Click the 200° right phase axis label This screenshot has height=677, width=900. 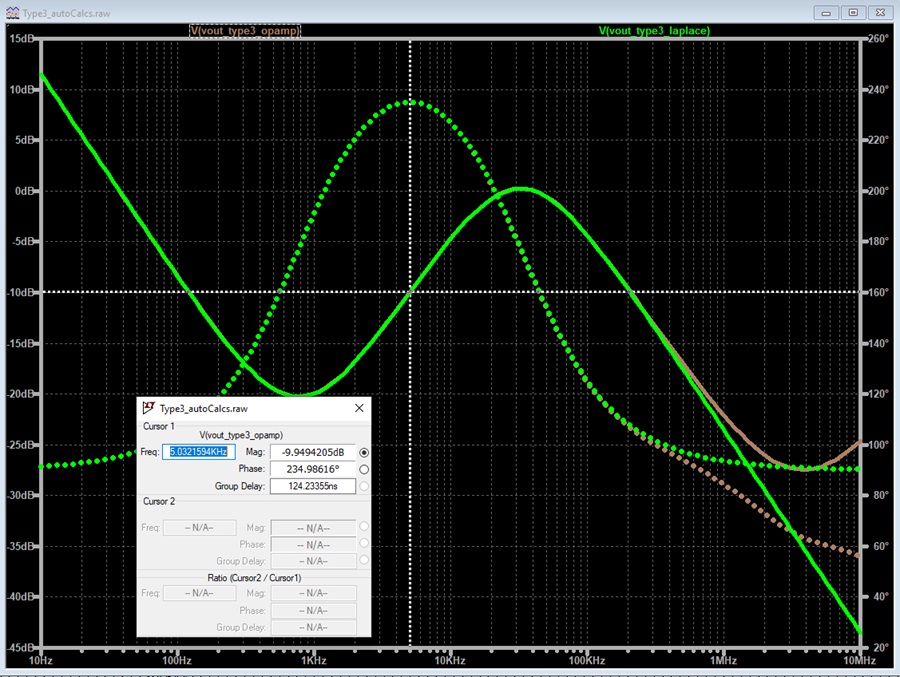tap(878, 191)
